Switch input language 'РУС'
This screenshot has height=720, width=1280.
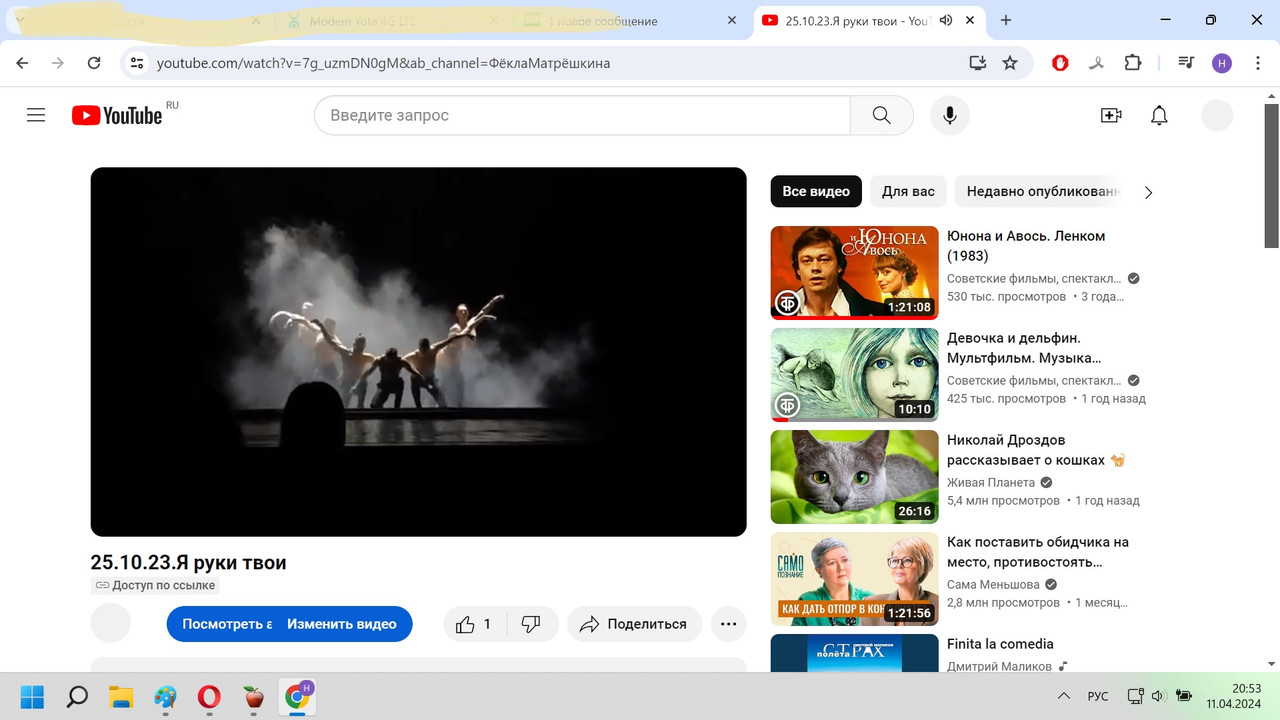click(x=1098, y=696)
